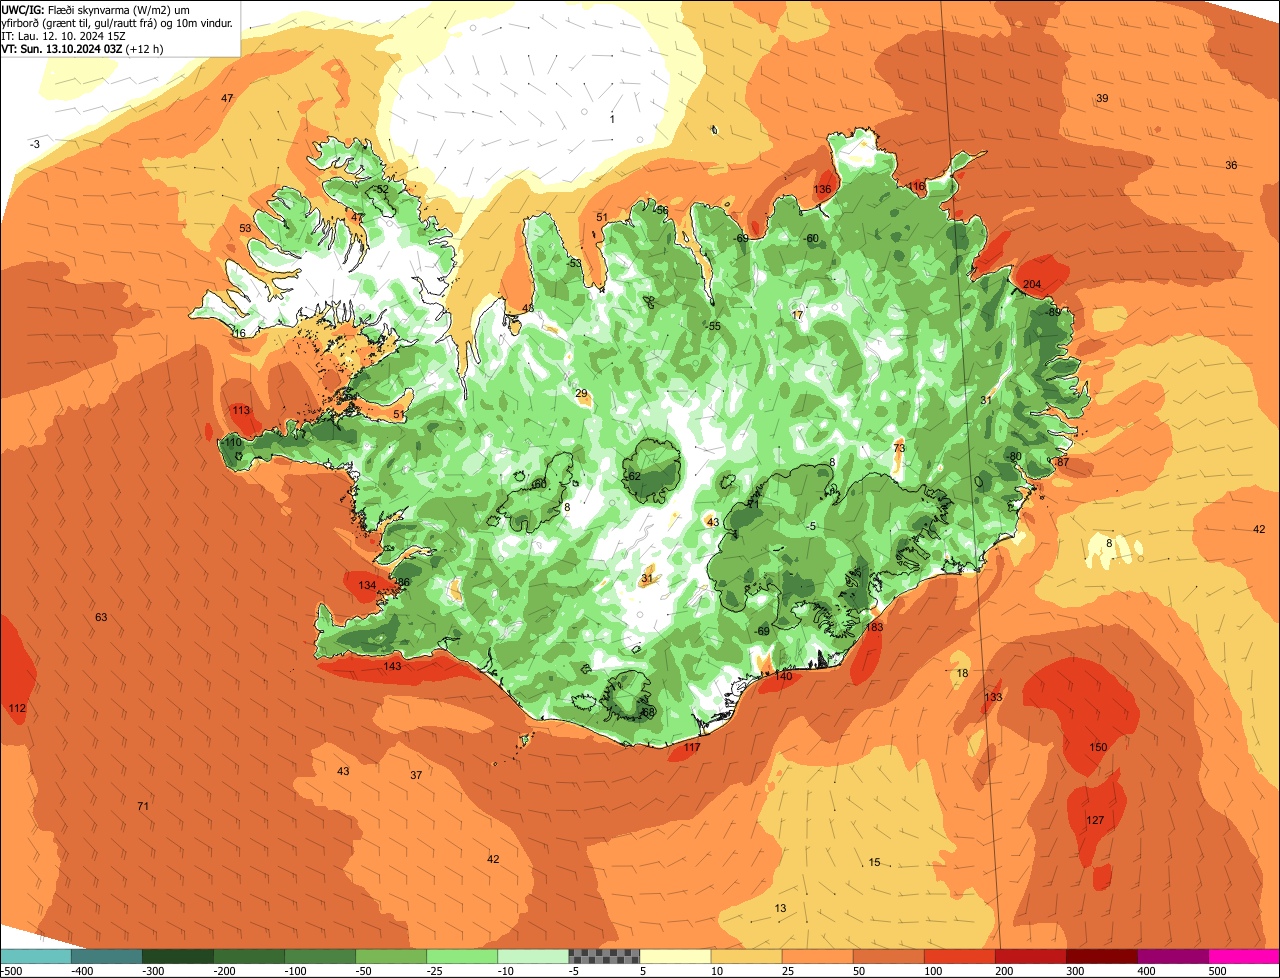Image resolution: width=1280 pixels, height=978 pixels.
Task: Click the '48' value by the western bay
Action: point(528,308)
